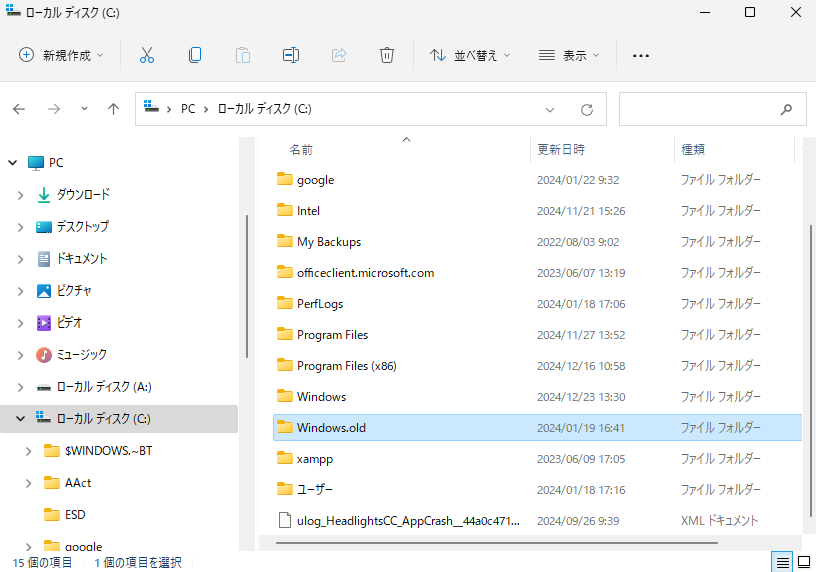This screenshot has height=572, width=816.
Task: Click XML ドキュメント type cell
Action: click(719, 520)
